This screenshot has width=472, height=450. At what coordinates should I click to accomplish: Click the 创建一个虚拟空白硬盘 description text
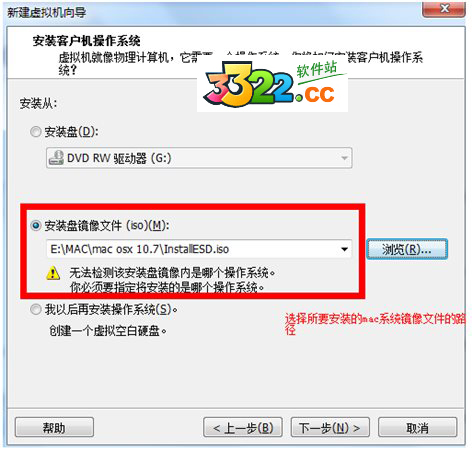(x=108, y=331)
